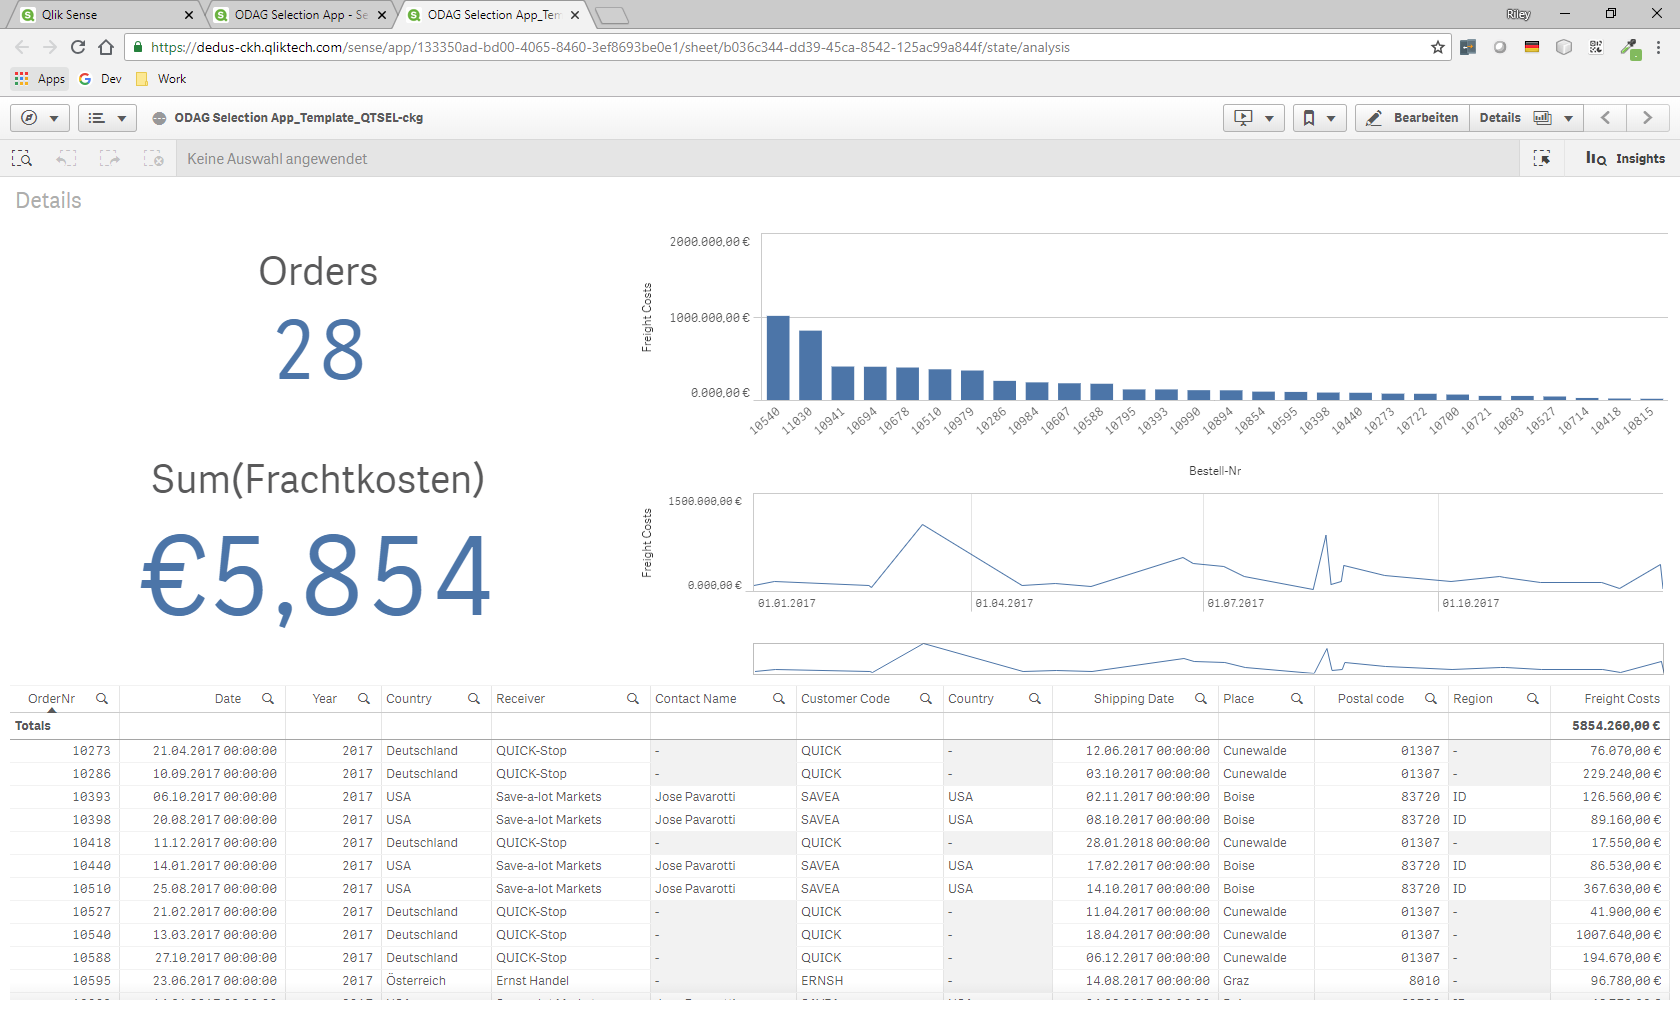Click the 10941 bar in chart
The width and height of the screenshot is (1680, 1010).
(x=843, y=383)
